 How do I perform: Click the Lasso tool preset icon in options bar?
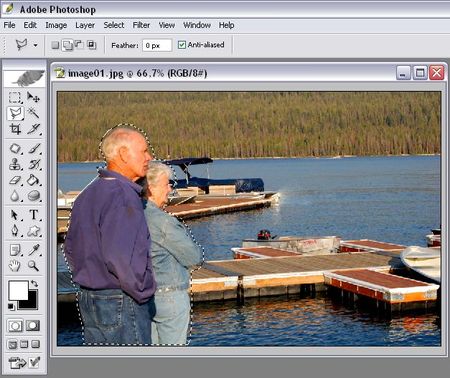[22, 44]
